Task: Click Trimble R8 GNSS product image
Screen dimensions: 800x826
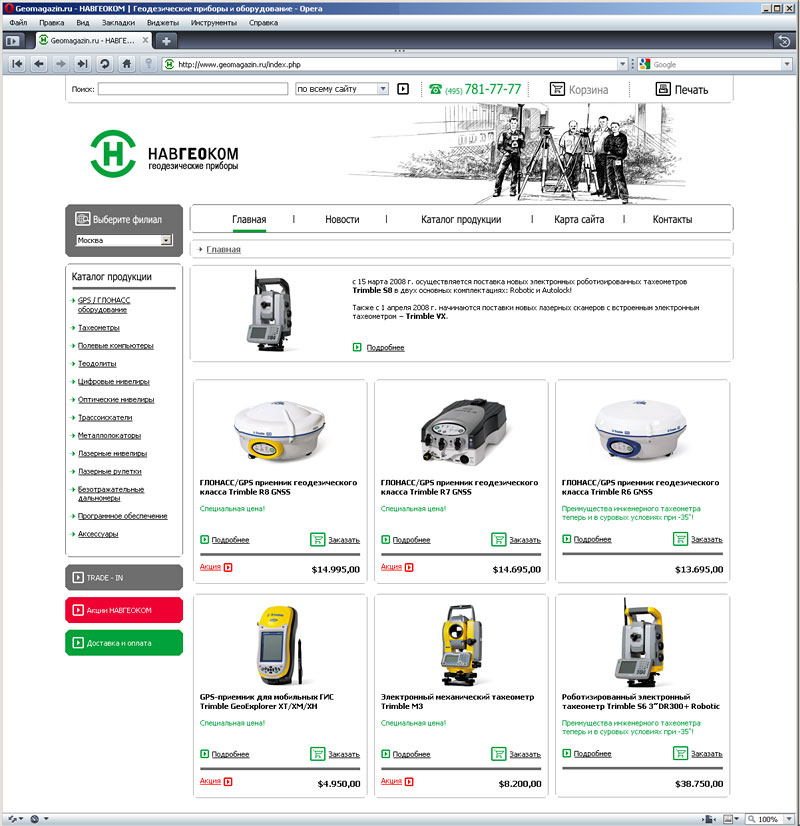Action: (280, 431)
